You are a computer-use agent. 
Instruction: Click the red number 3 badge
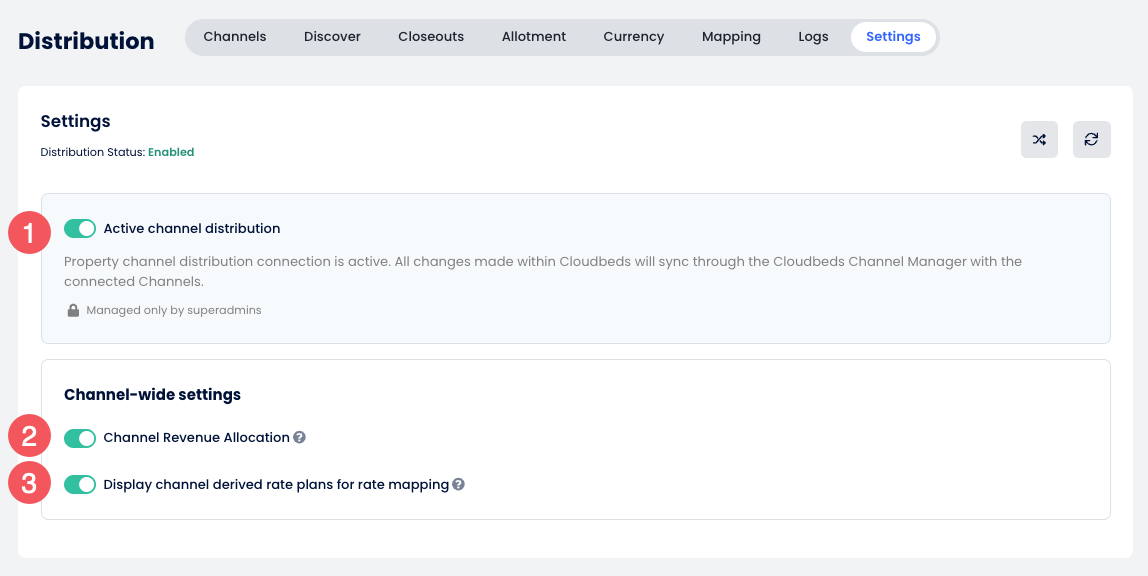[29, 484]
